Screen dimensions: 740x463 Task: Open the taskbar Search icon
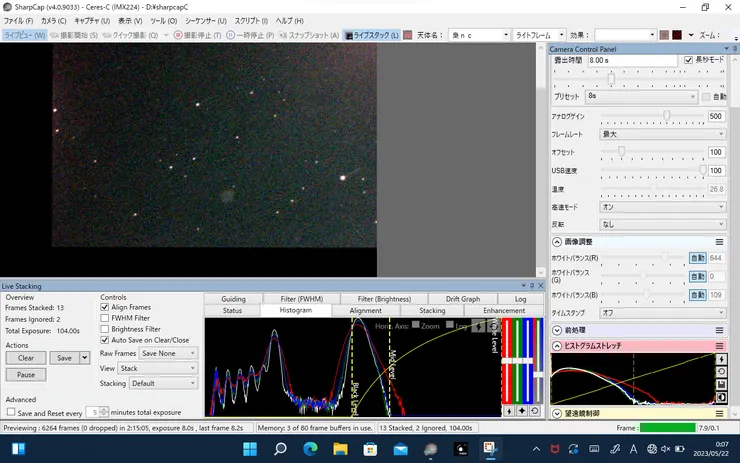(280, 449)
